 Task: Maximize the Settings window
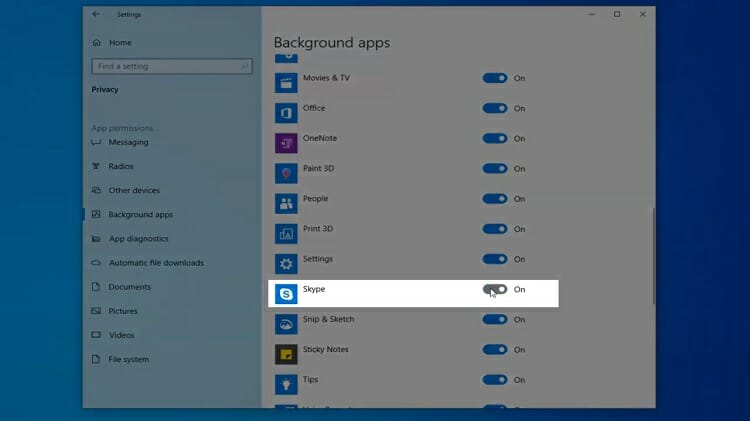pos(617,14)
